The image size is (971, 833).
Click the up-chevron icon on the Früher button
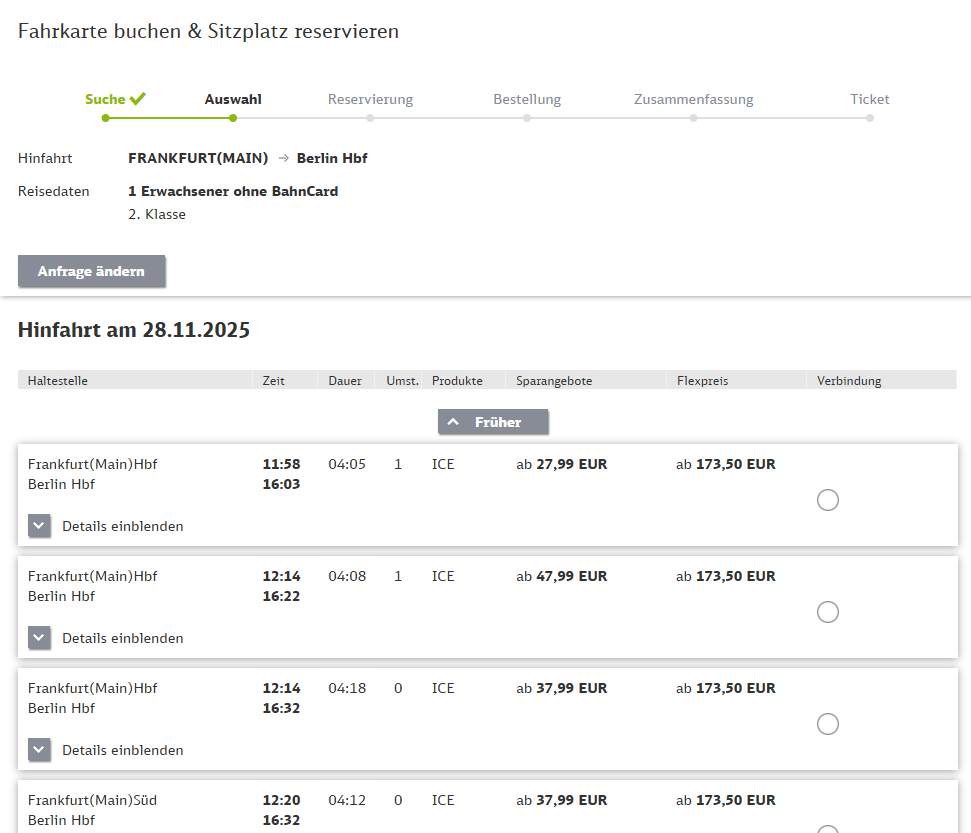pyautogui.click(x=453, y=422)
